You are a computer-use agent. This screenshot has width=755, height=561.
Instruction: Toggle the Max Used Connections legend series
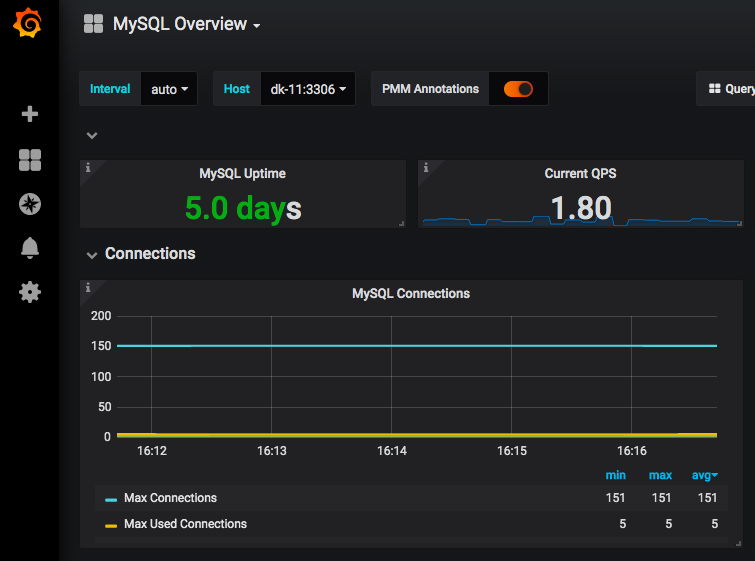(185, 524)
